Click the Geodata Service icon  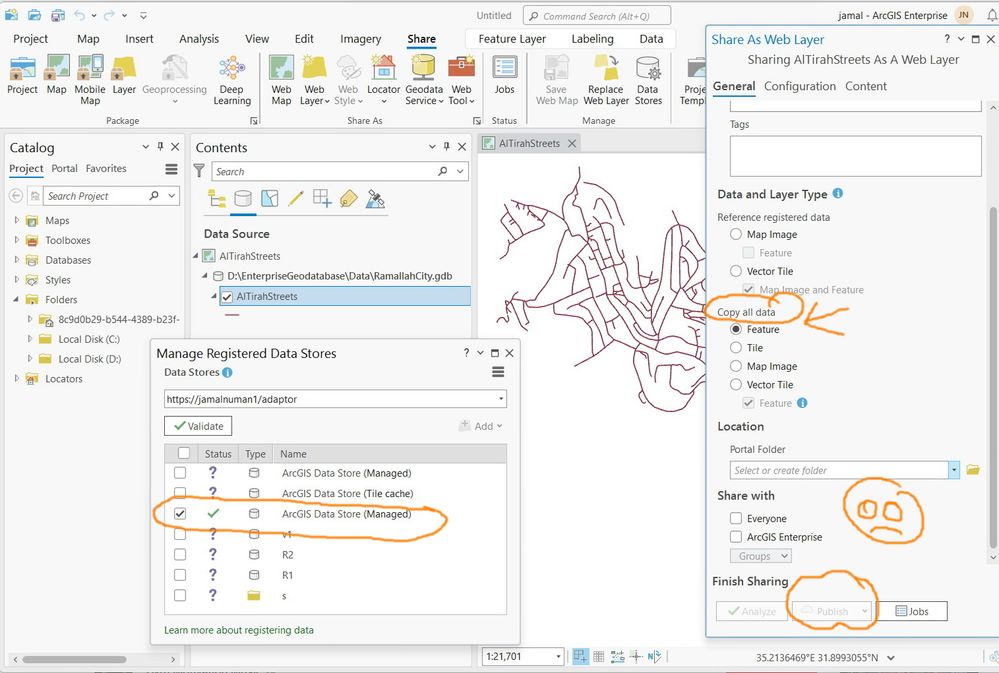(x=423, y=68)
